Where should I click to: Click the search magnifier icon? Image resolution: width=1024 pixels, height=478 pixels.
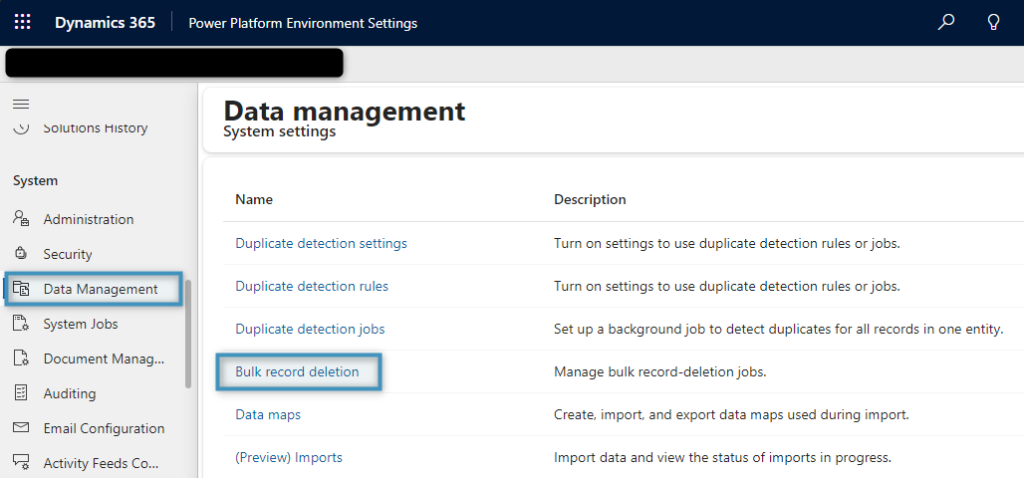pyautogui.click(x=946, y=23)
